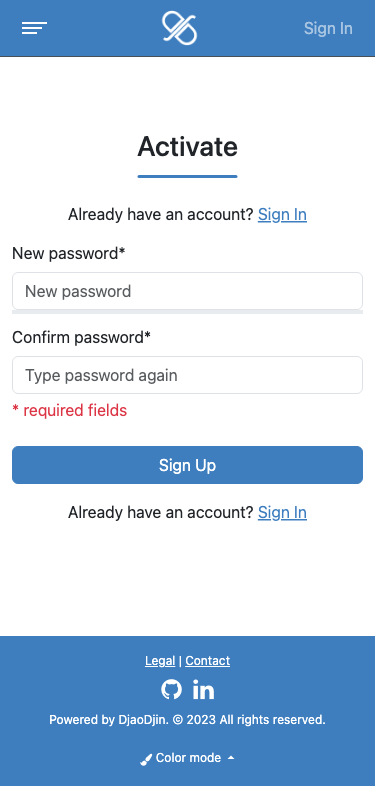The height and width of the screenshot is (786, 375).
Task: Submit the form with Sign Up button
Action: [188, 465]
